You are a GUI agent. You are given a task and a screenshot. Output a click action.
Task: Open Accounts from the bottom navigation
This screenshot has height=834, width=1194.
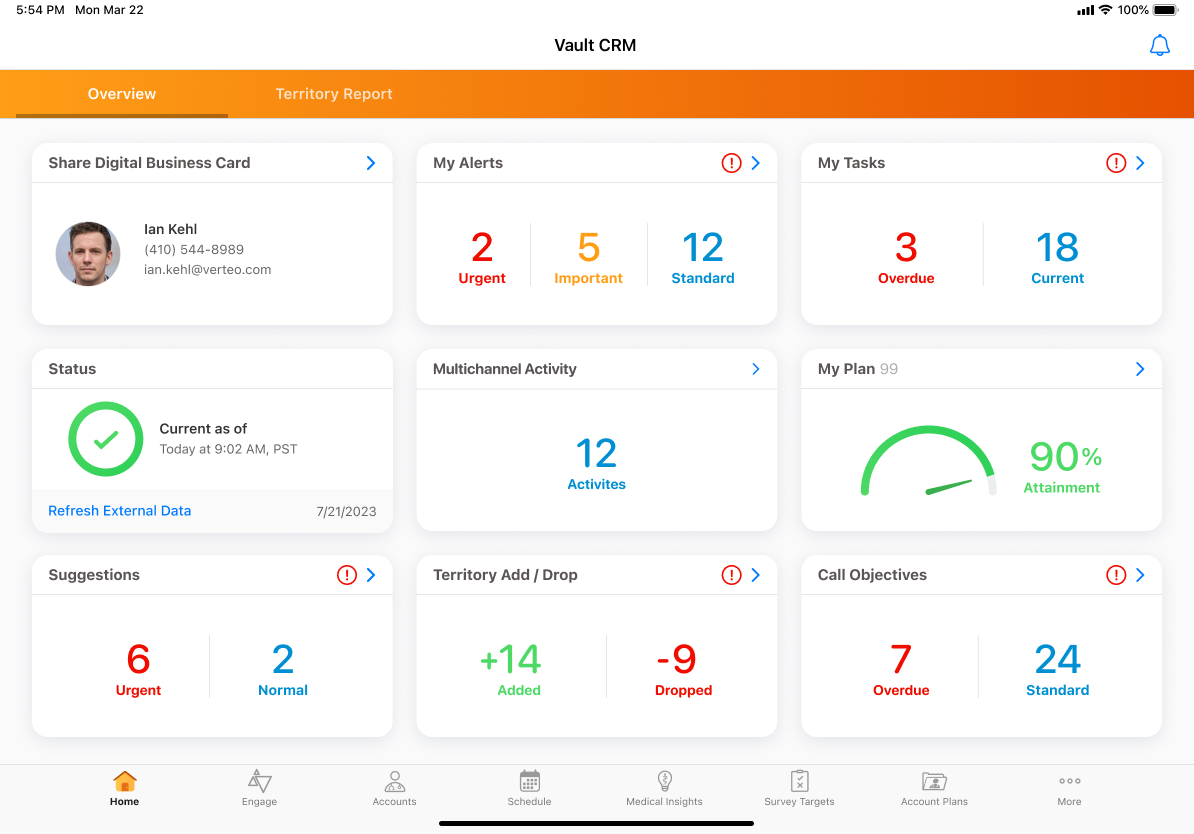pyautogui.click(x=394, y=782)
